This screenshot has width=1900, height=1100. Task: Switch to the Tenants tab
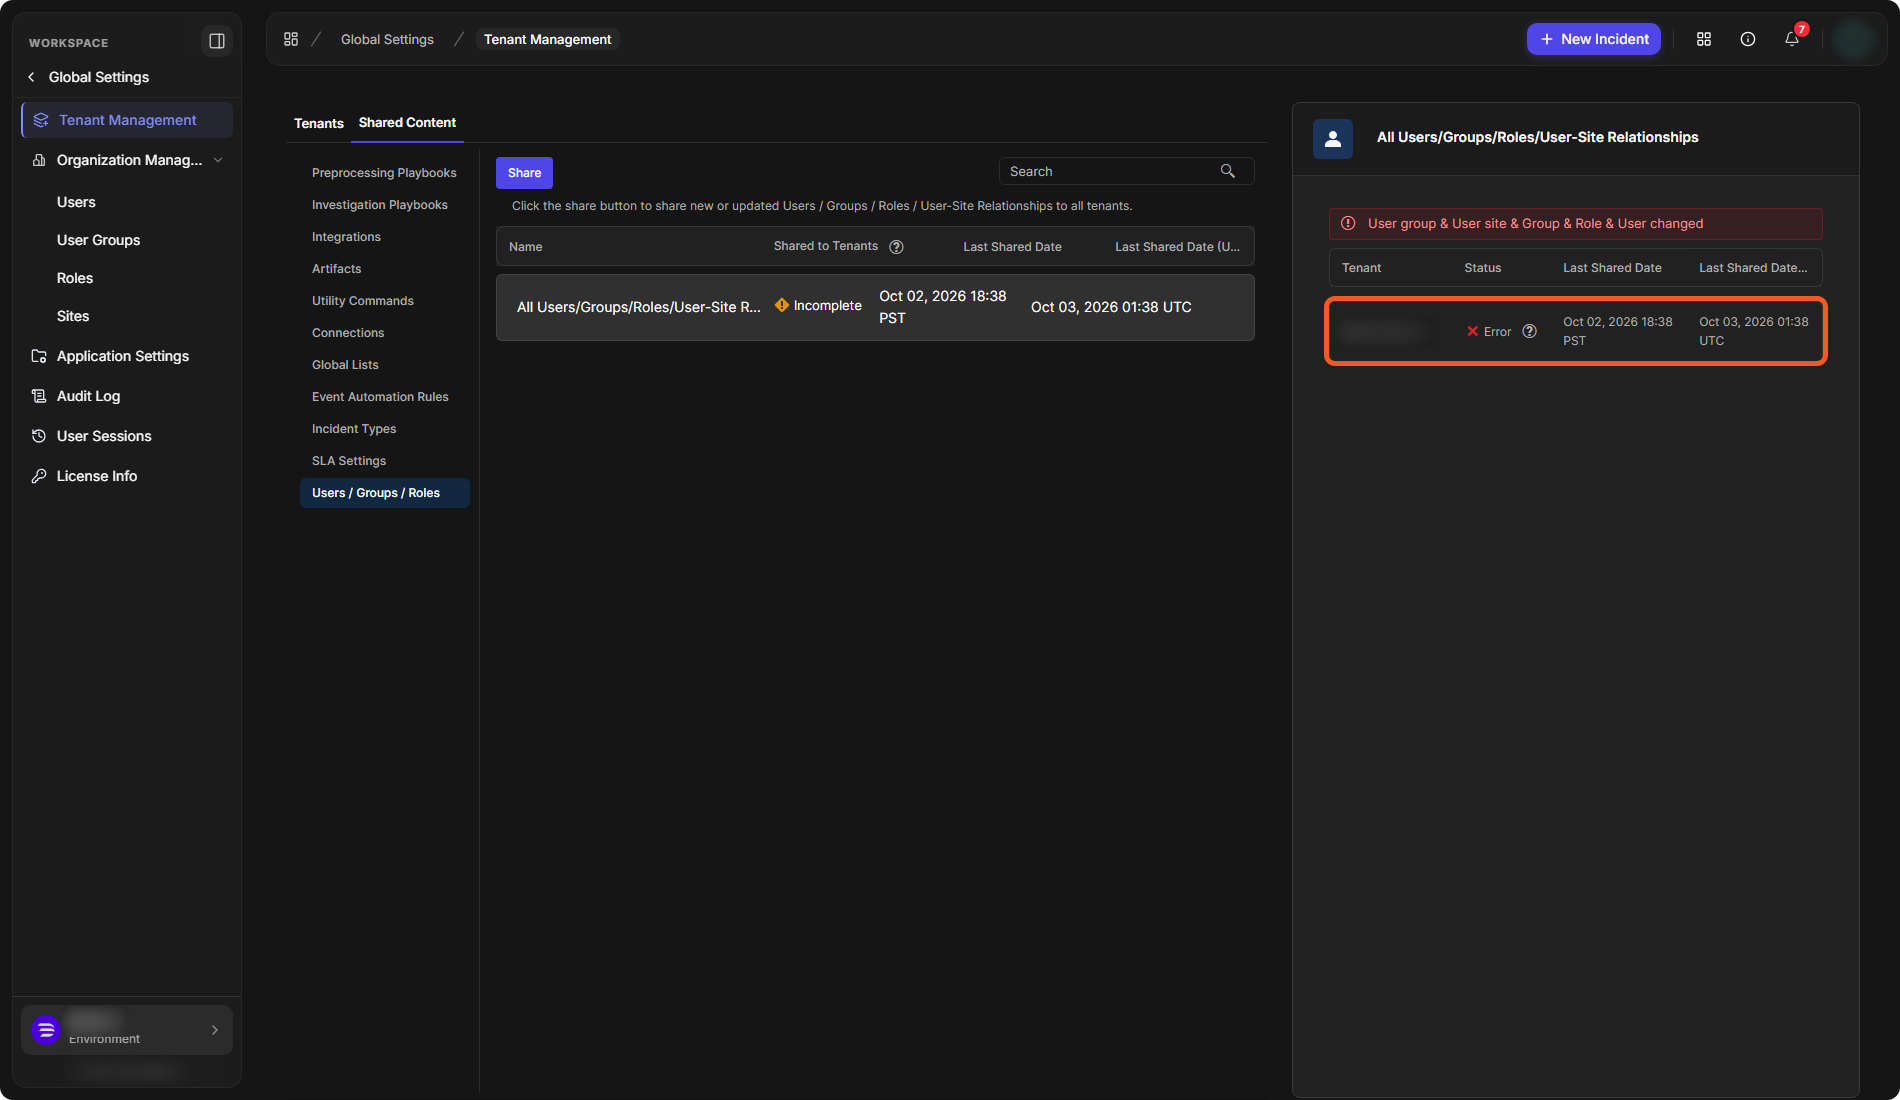coord(319,123)
